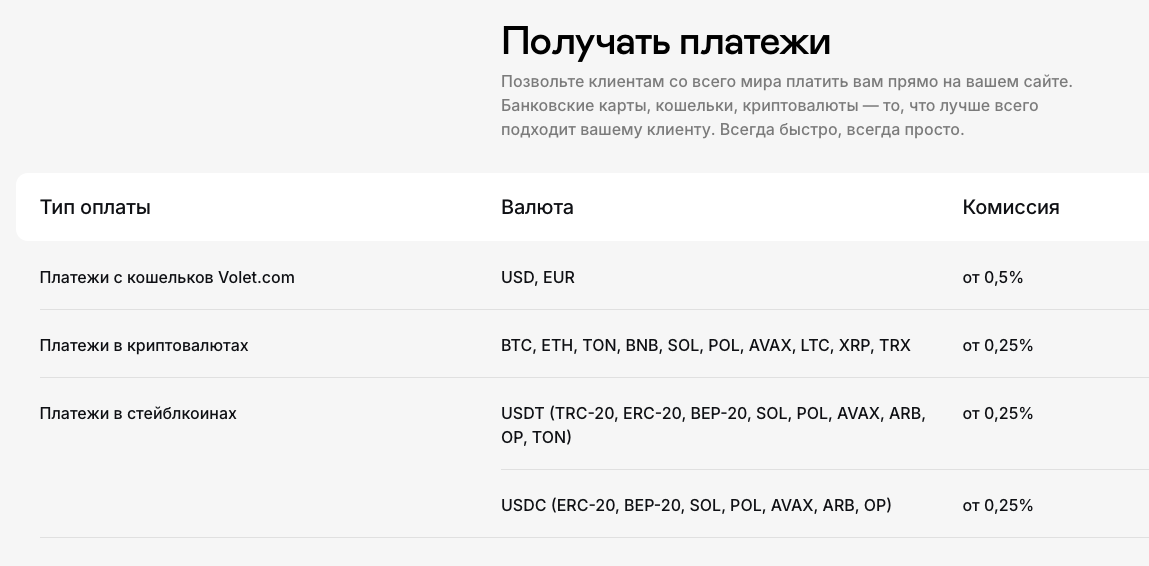This screenshot has height=566, width=1149.
Task: Click BTC ticker in the cryptocurrency row
Action: 516,346
